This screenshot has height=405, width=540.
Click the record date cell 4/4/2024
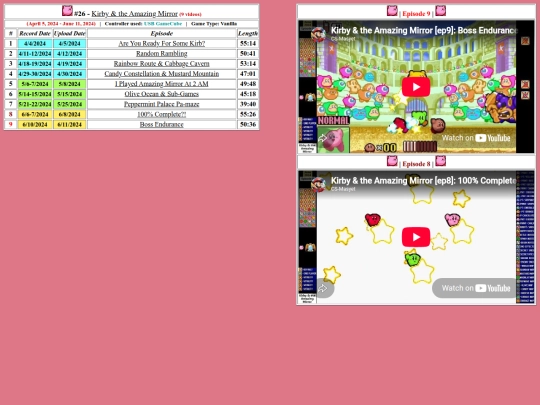pos(35,43)
